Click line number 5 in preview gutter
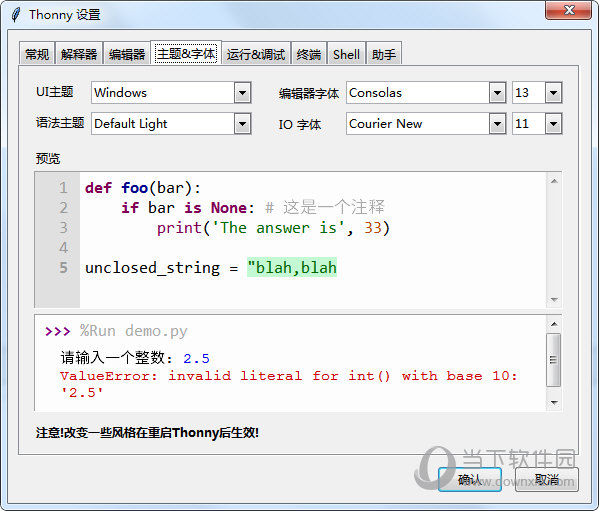Viewport: 599px width, 511px height. 63,267
